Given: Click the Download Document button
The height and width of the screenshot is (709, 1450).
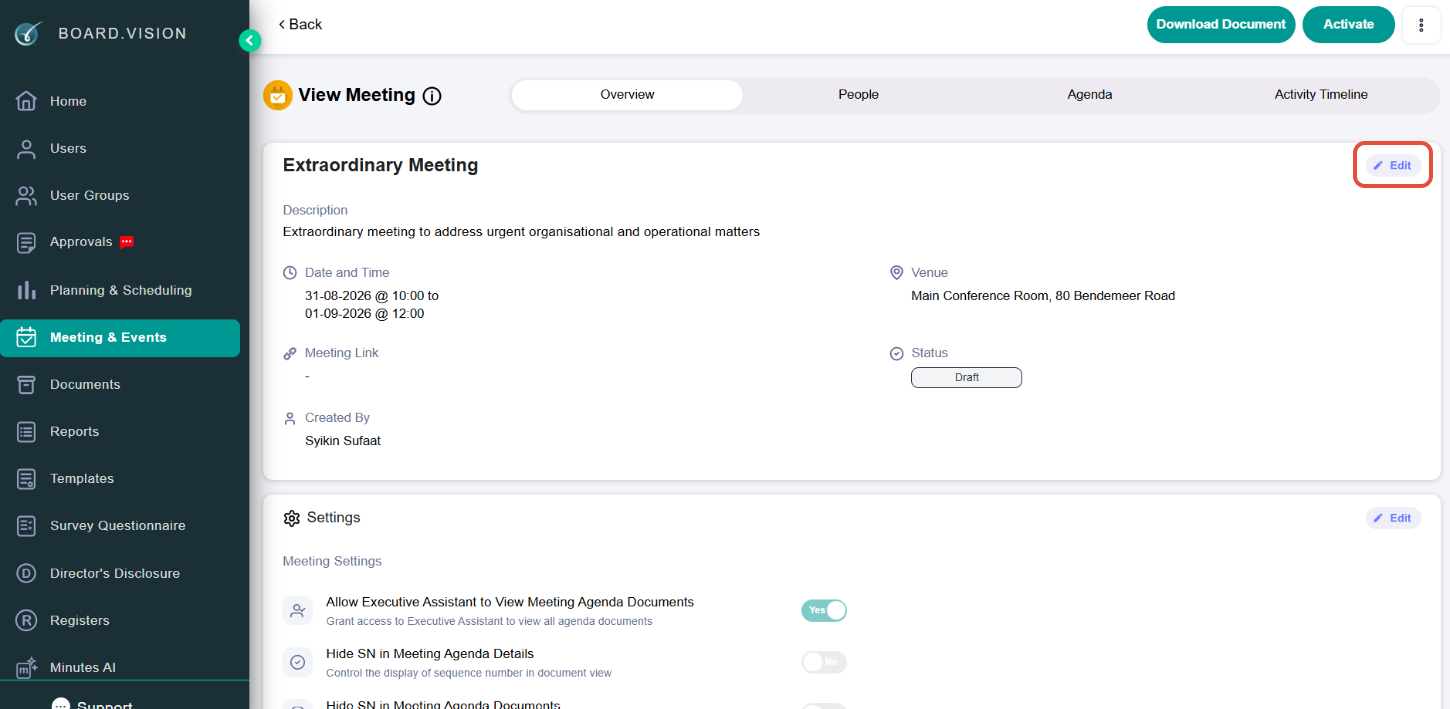Looking at the screenshot, I should pos(1221,25).
